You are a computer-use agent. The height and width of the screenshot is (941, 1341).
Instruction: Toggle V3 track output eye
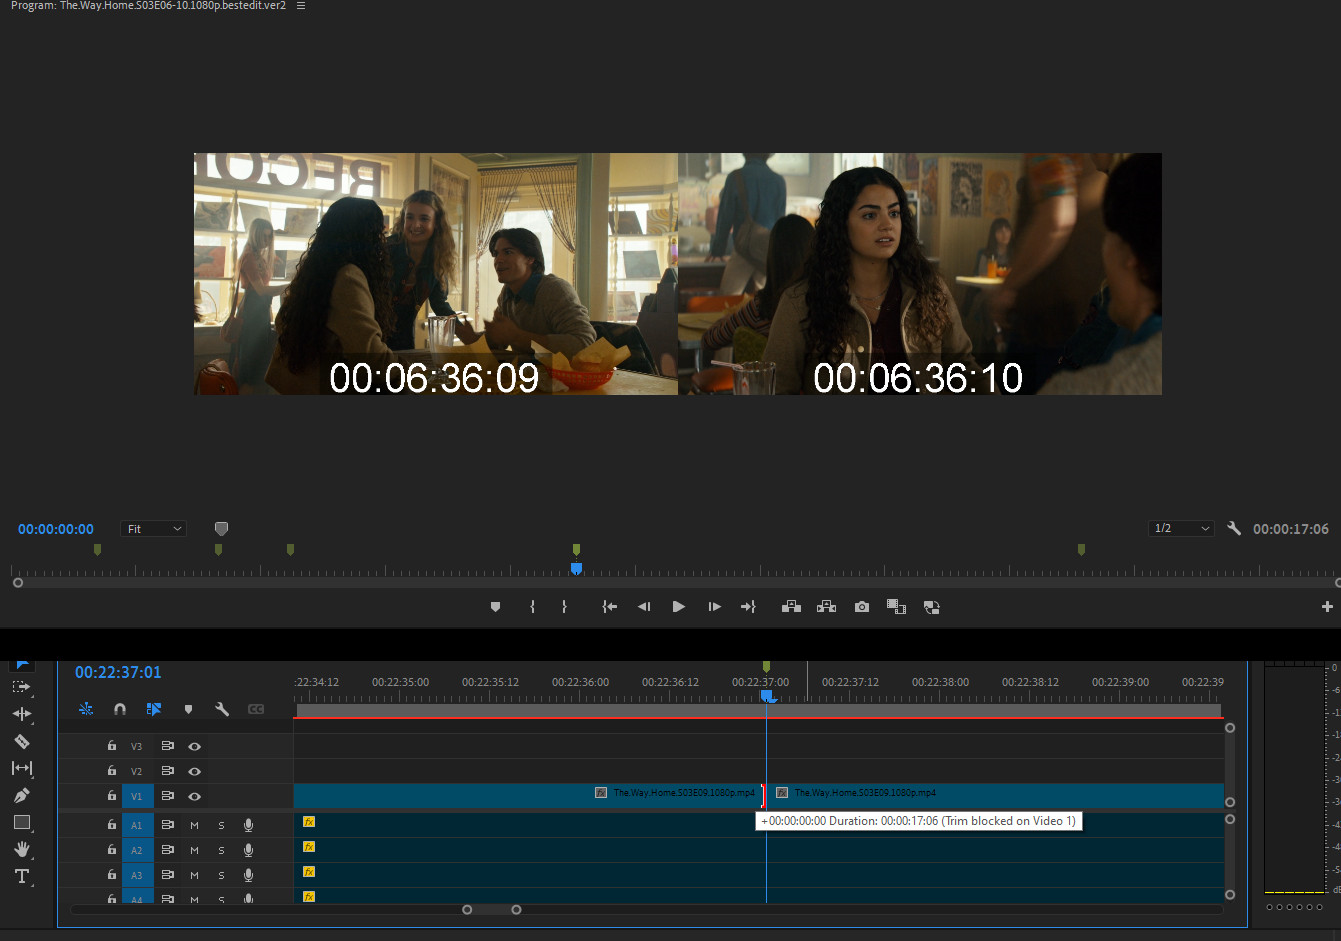[195, 746]
